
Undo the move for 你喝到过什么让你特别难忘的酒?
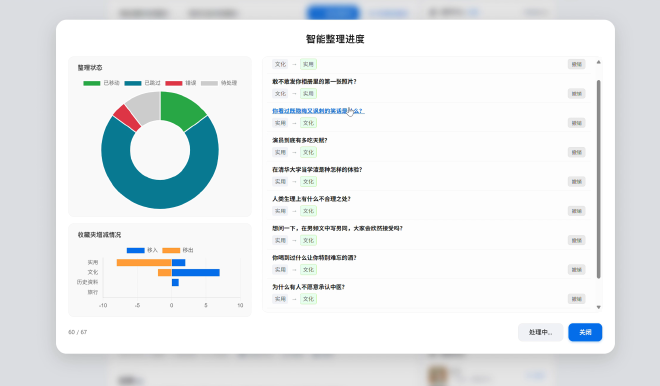pos(576,269)
